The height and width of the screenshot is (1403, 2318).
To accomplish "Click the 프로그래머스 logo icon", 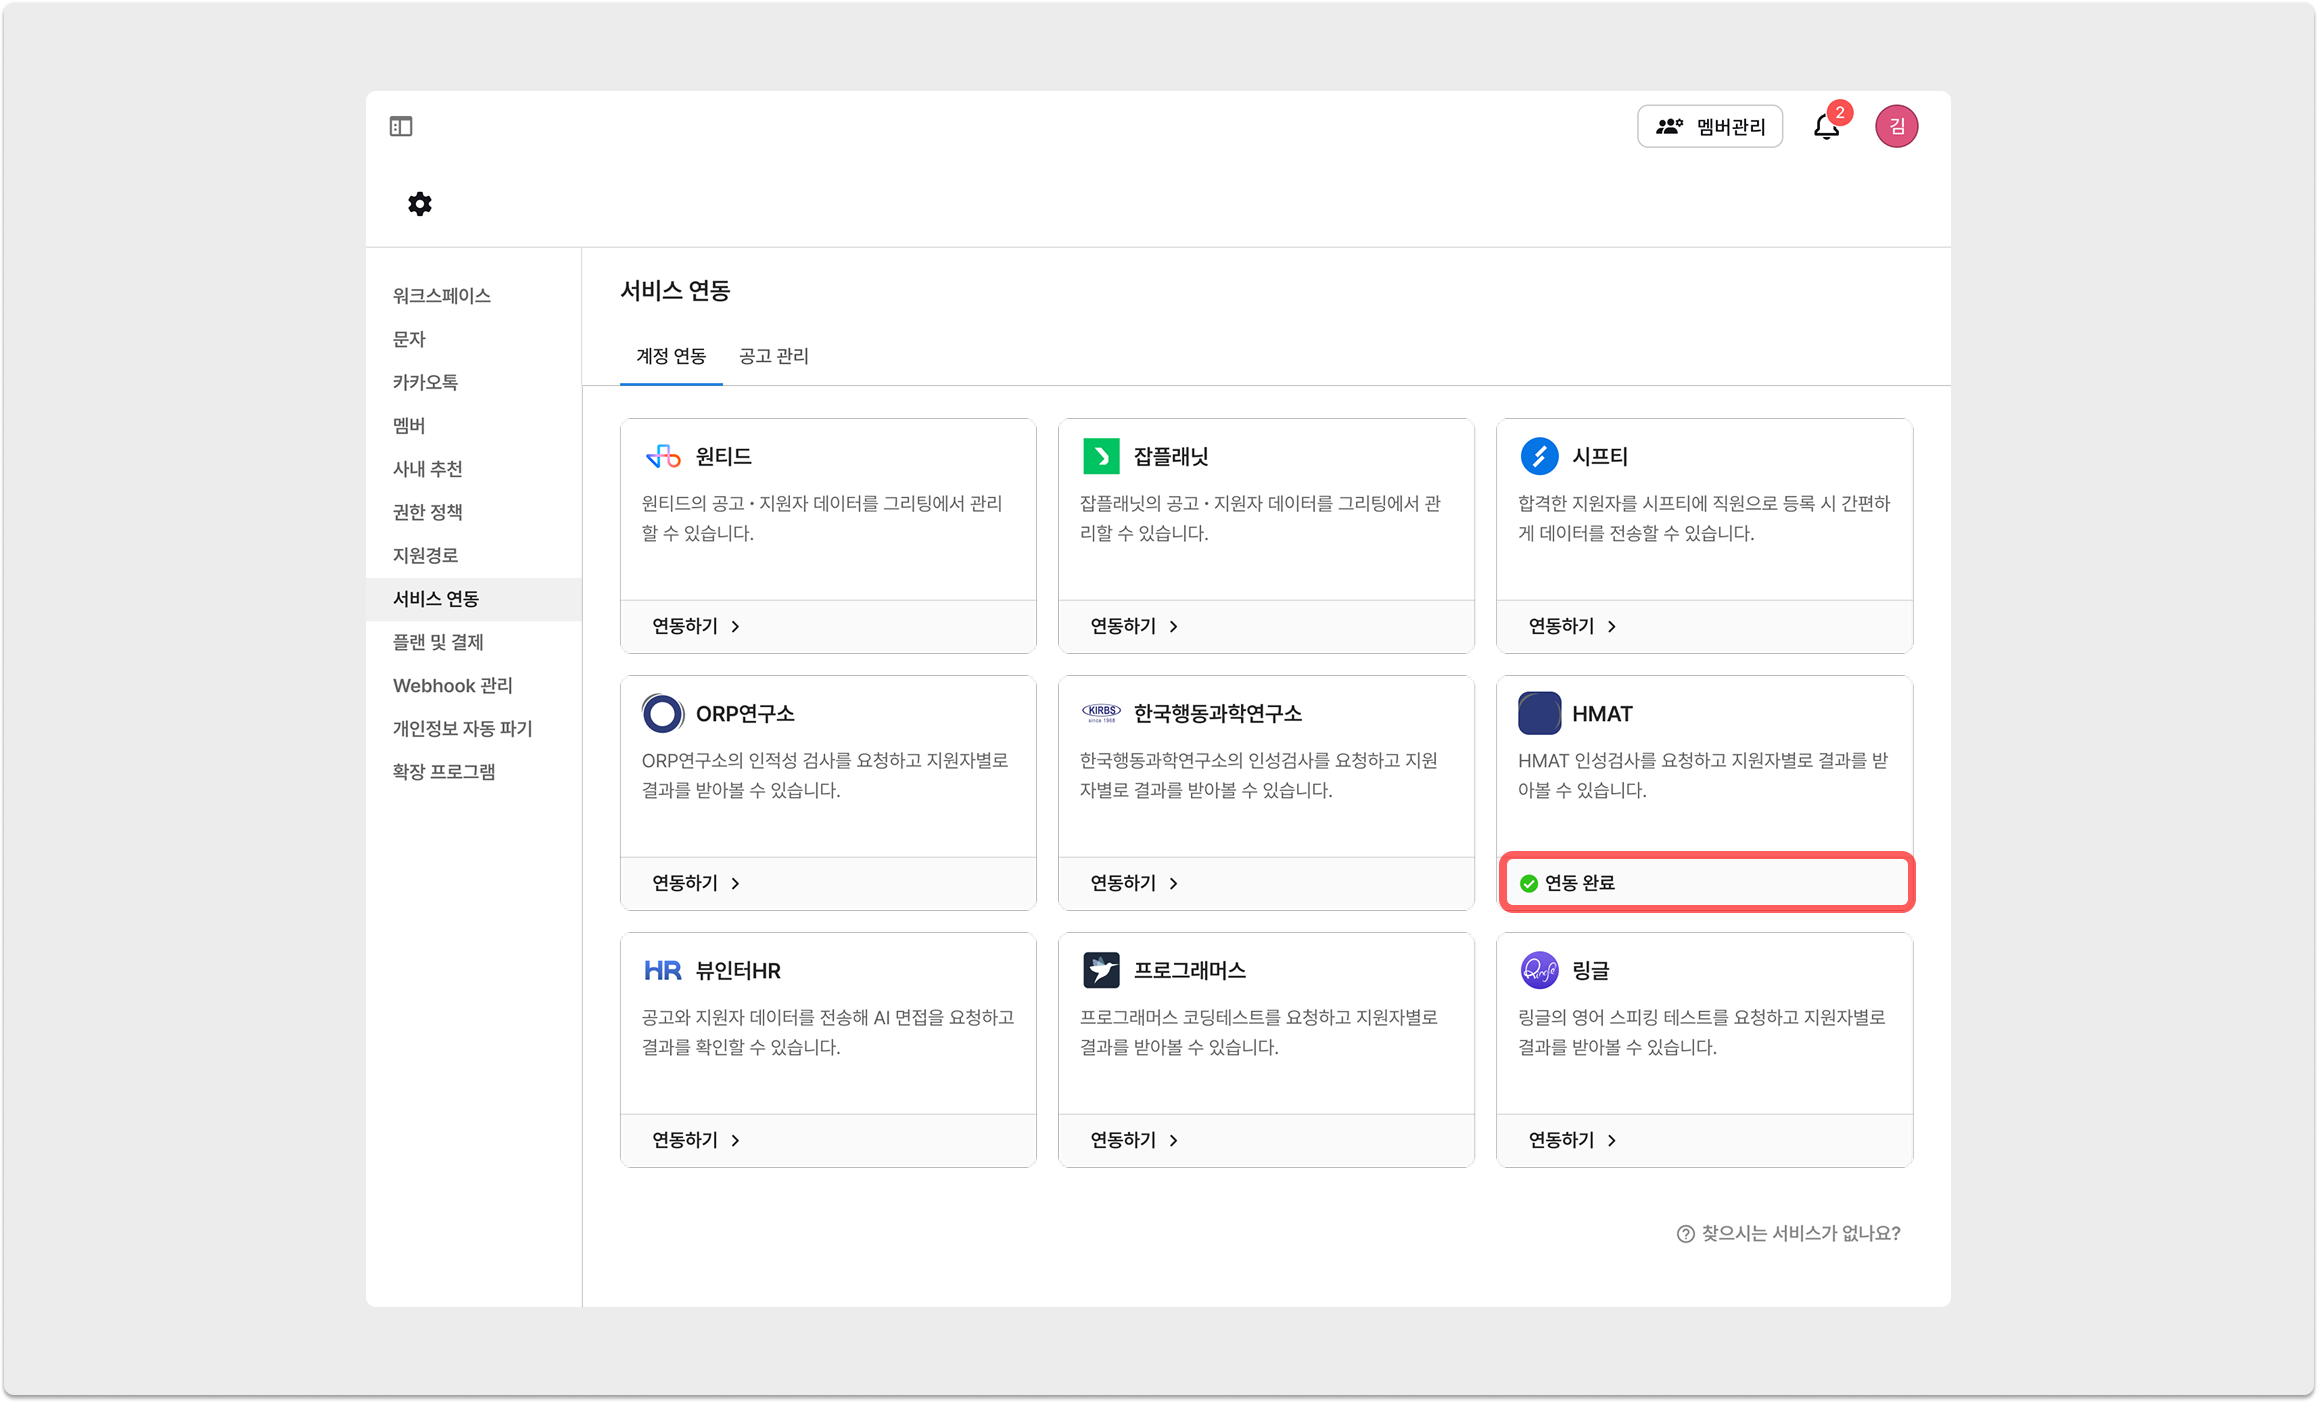I will [1101, 970].
